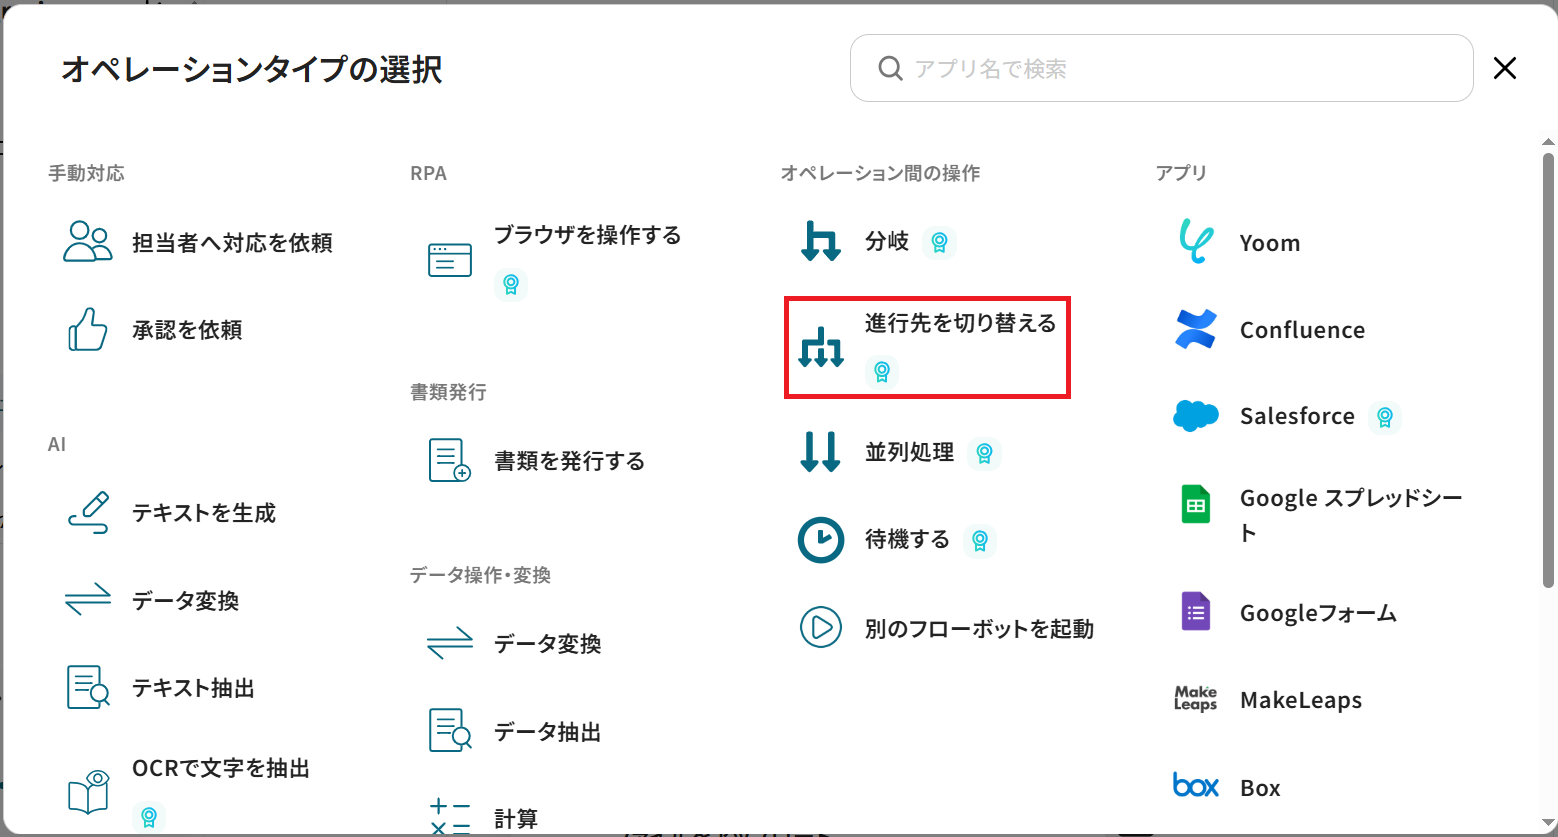Close the オペレーションタイプの選択 dialog
This screenshot has height=837, width=1558.
click(1504, 68)
